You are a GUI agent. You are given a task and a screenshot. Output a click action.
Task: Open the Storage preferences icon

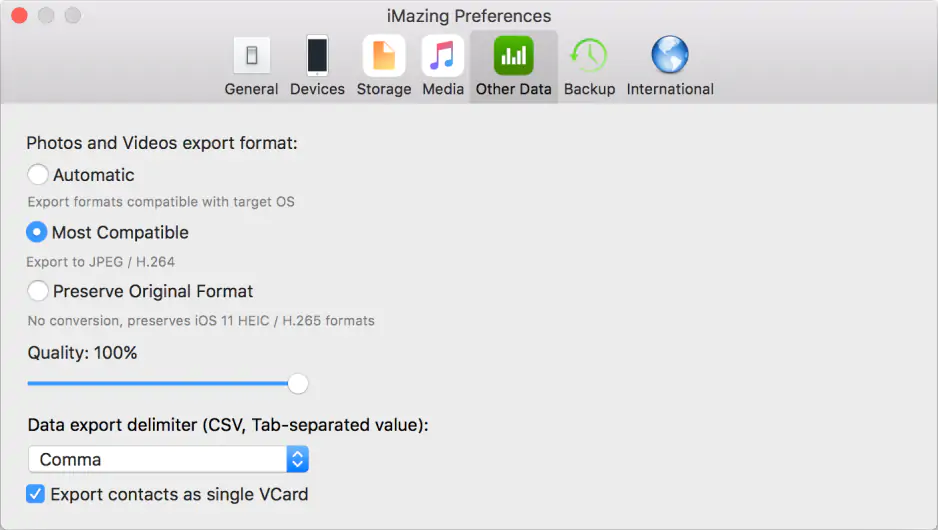click(384, 55)
